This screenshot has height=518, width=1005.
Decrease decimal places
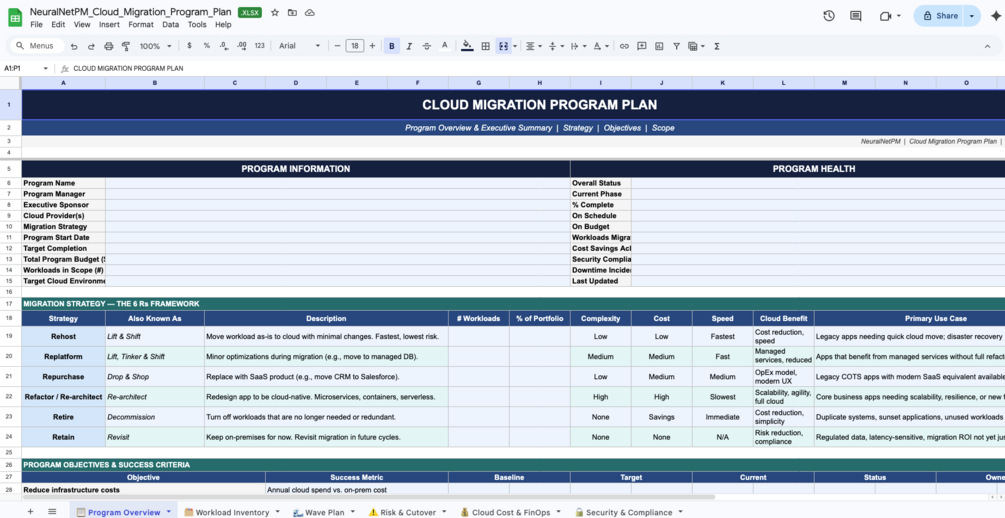224,46
